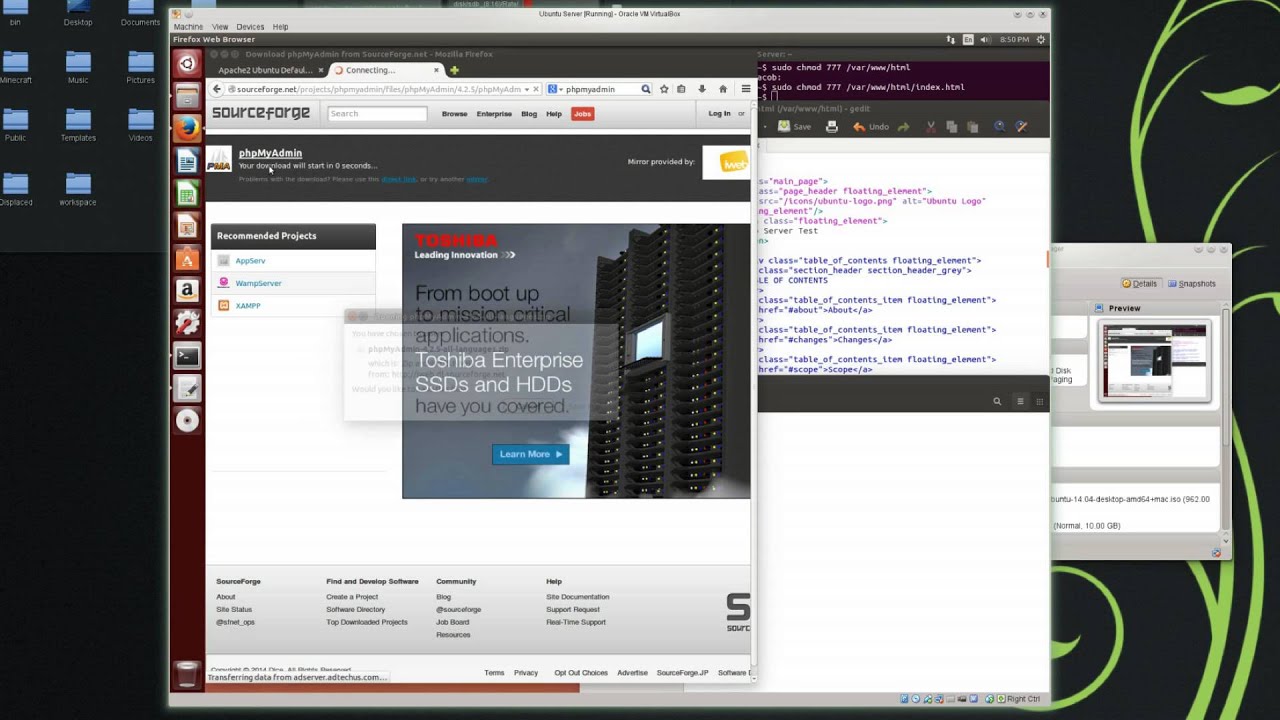Open Firefox hamburger menu
The image size is (1280, 720).
(x=745, y=89)
